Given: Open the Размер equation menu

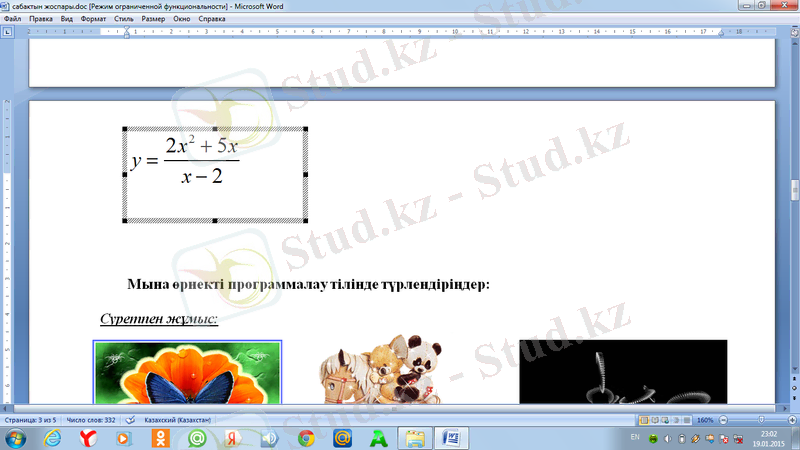Looking at the screenshot, I should [155, 18].
